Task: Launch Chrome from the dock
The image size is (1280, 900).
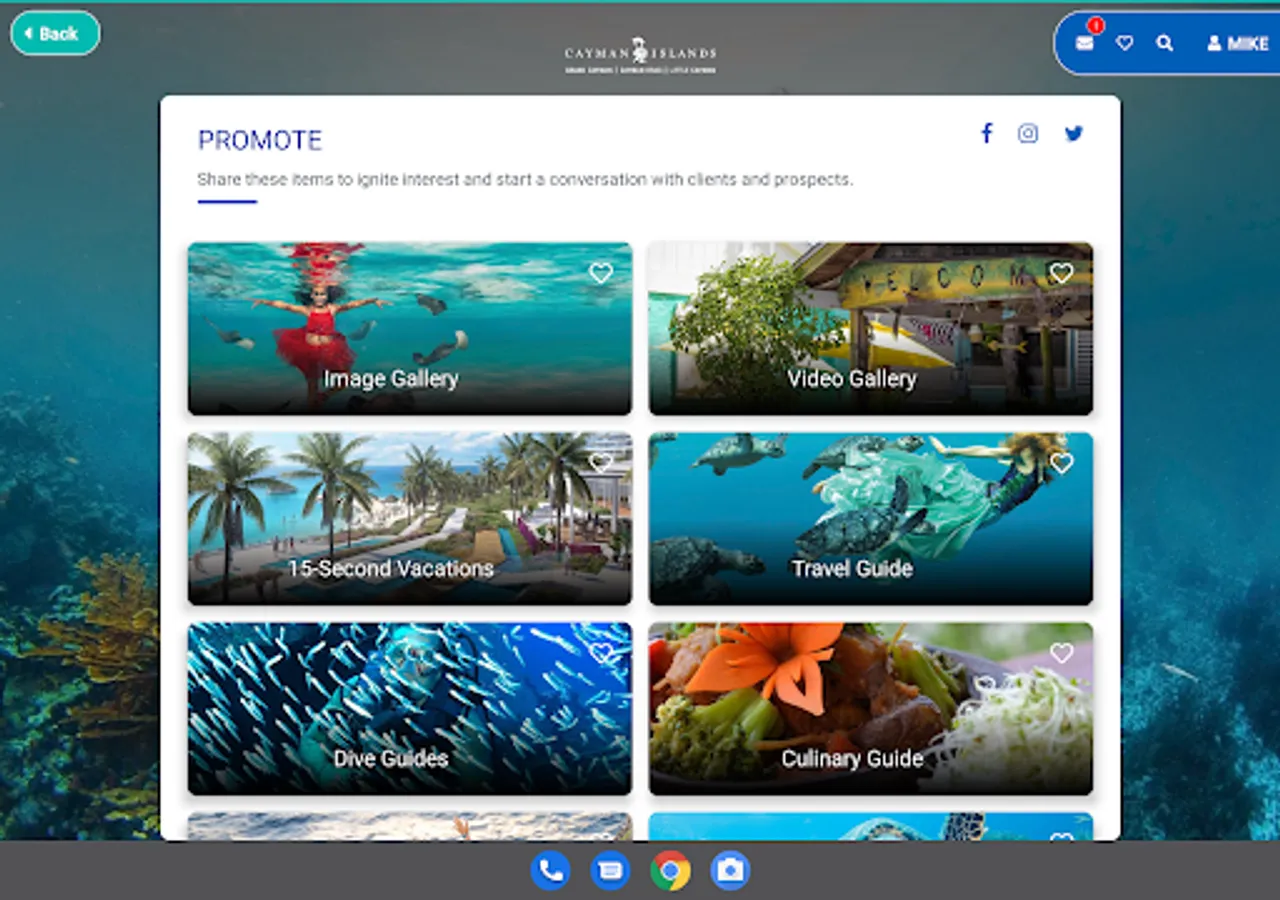Action: pos(670,871)
